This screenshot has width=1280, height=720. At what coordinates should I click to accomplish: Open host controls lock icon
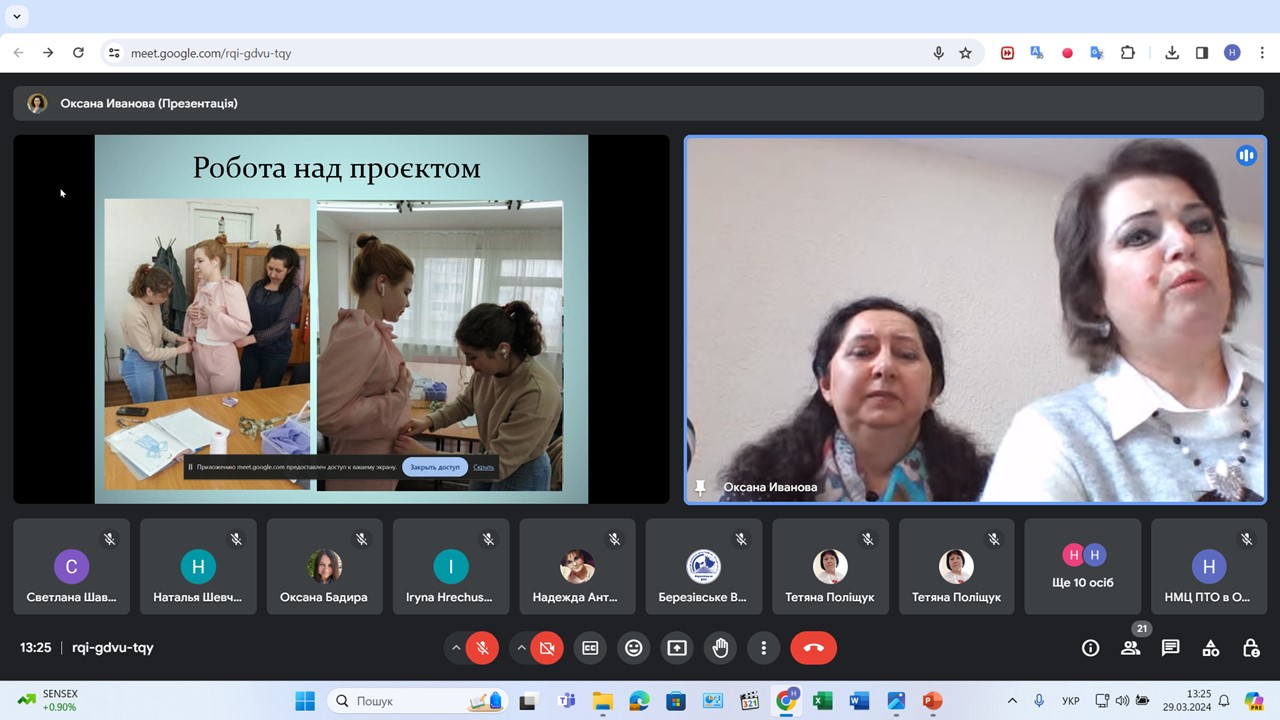(1250, 648)
